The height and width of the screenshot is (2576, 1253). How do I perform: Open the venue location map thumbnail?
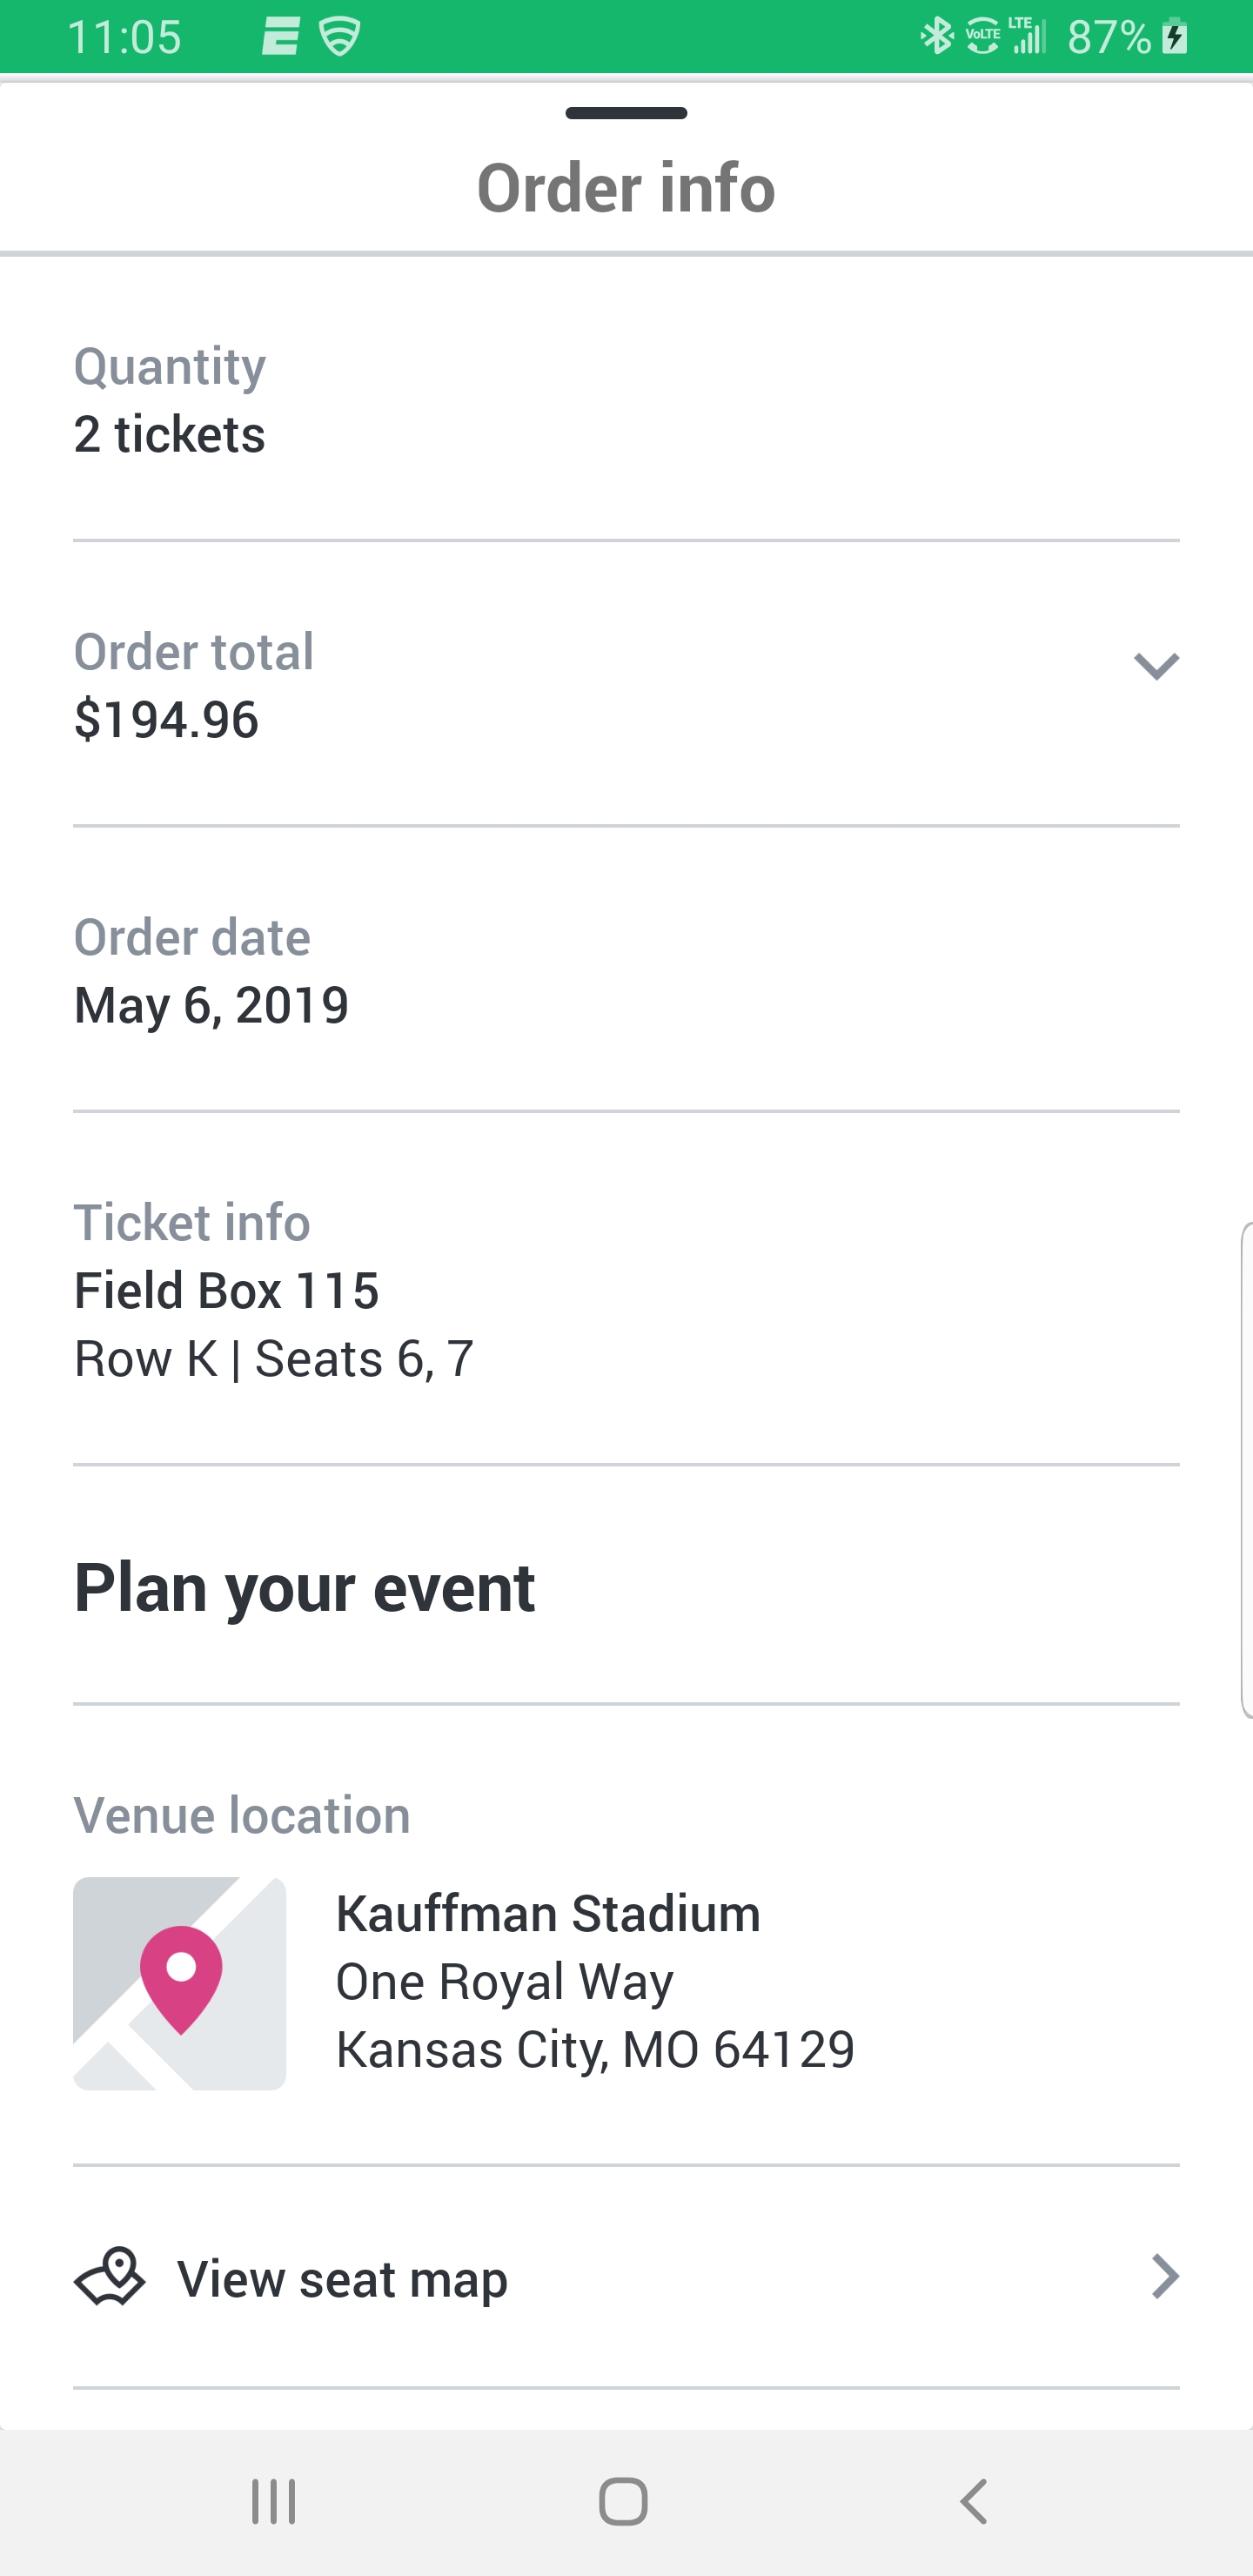[180, 1983]
